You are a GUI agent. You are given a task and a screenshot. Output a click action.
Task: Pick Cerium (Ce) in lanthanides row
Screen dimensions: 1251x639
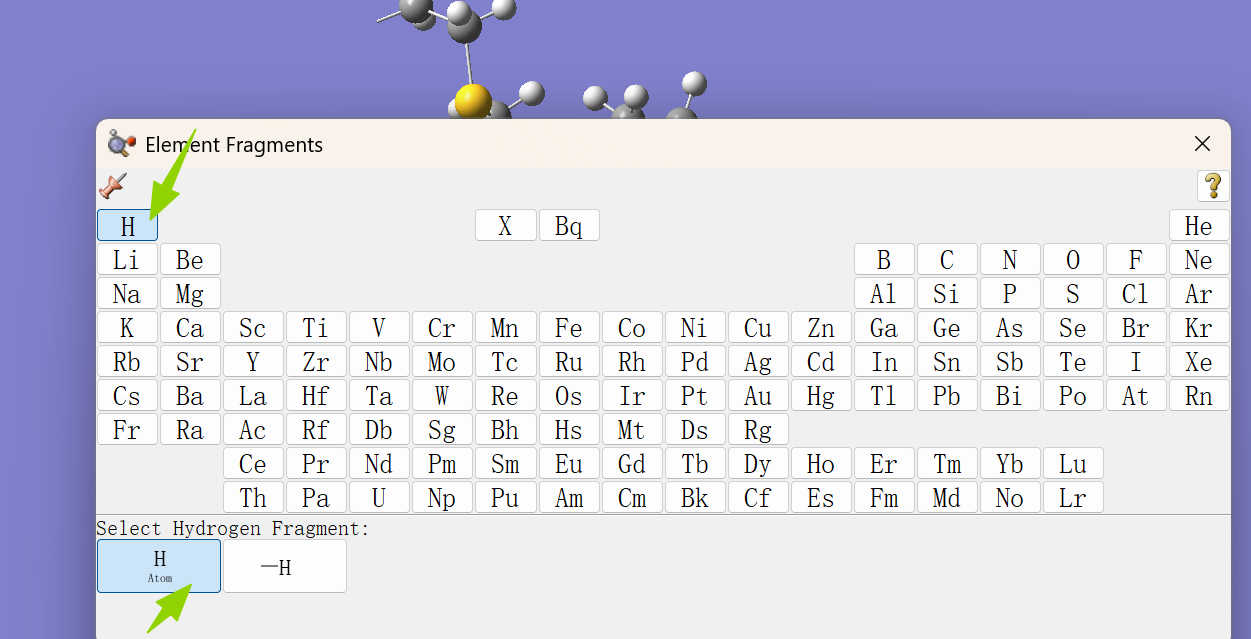click(253, 464)
